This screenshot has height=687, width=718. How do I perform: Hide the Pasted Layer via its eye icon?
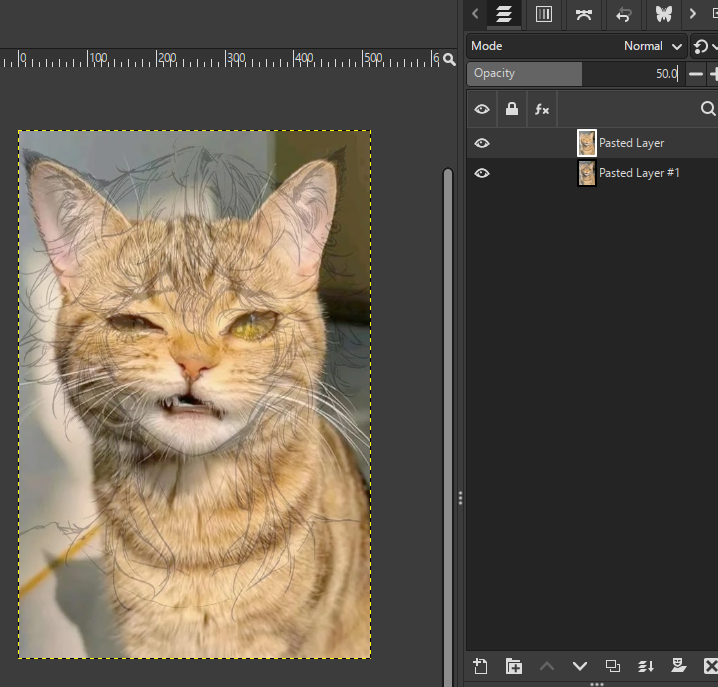pos(482,143)
